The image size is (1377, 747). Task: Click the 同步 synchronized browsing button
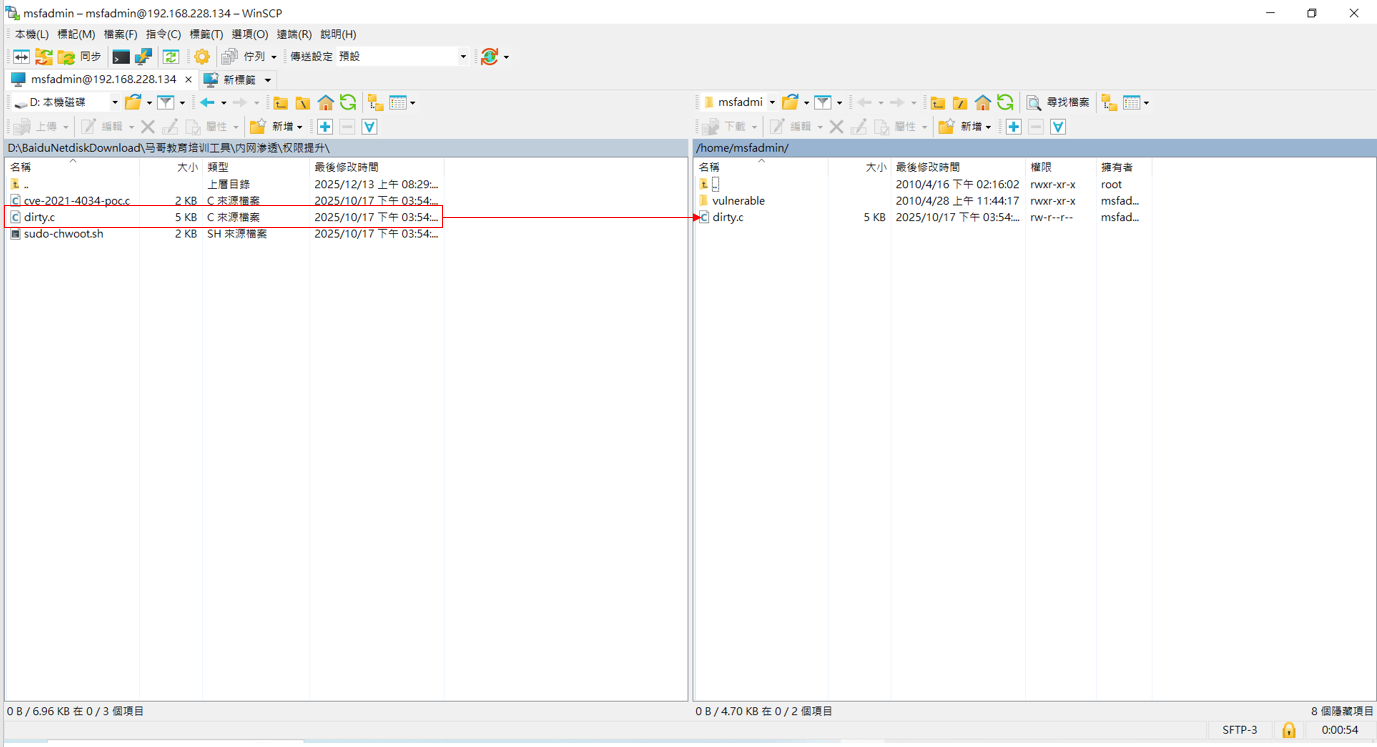point(80,57)
